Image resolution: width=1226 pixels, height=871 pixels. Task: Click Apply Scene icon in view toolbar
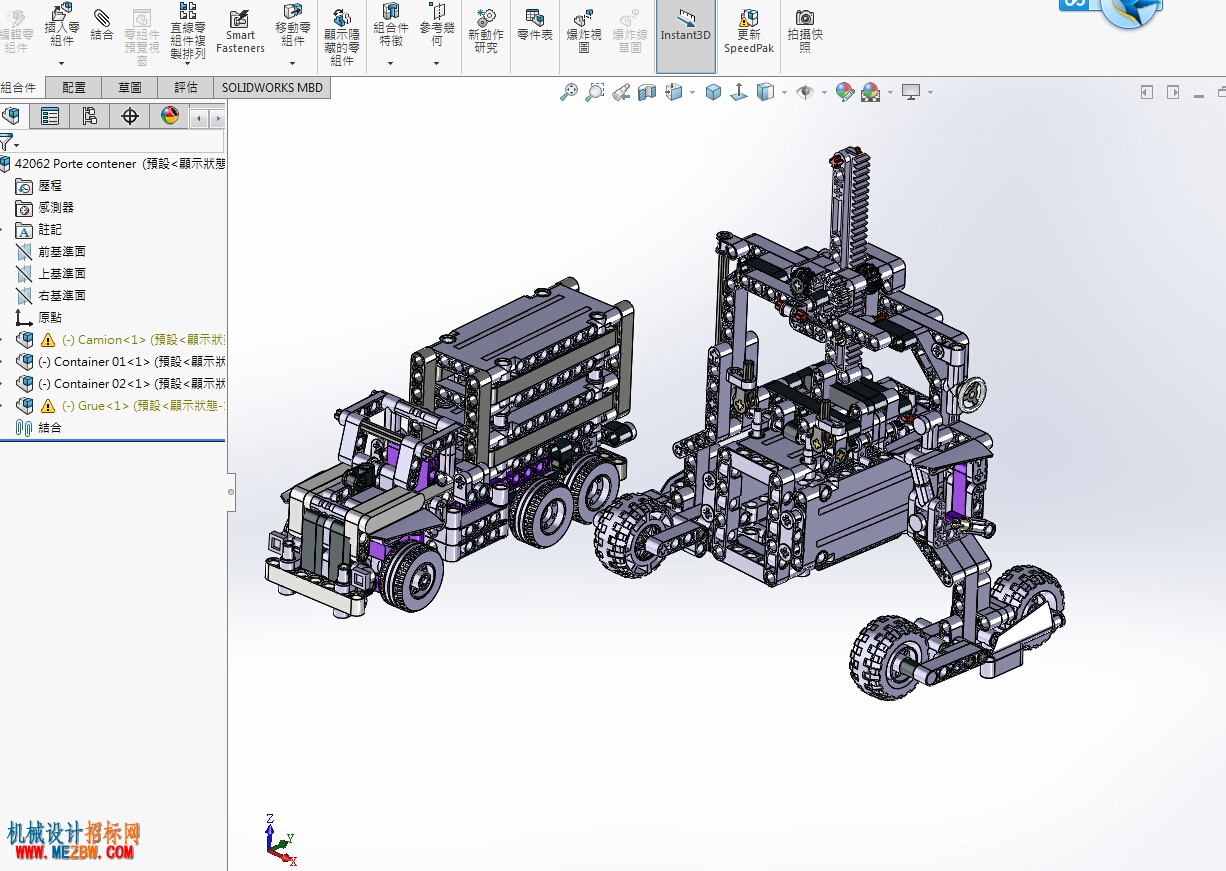point(871,93)
